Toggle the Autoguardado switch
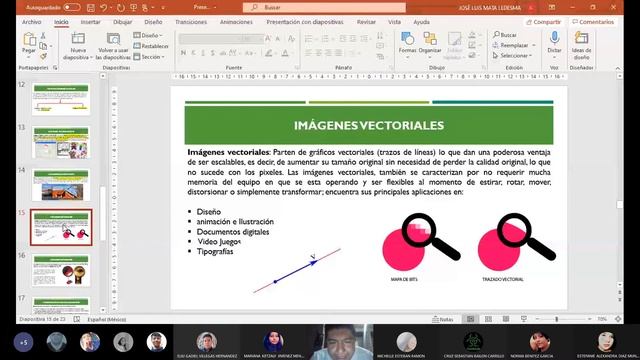The height and width of the screenshot is (360, 640). (x=72, y=7)
